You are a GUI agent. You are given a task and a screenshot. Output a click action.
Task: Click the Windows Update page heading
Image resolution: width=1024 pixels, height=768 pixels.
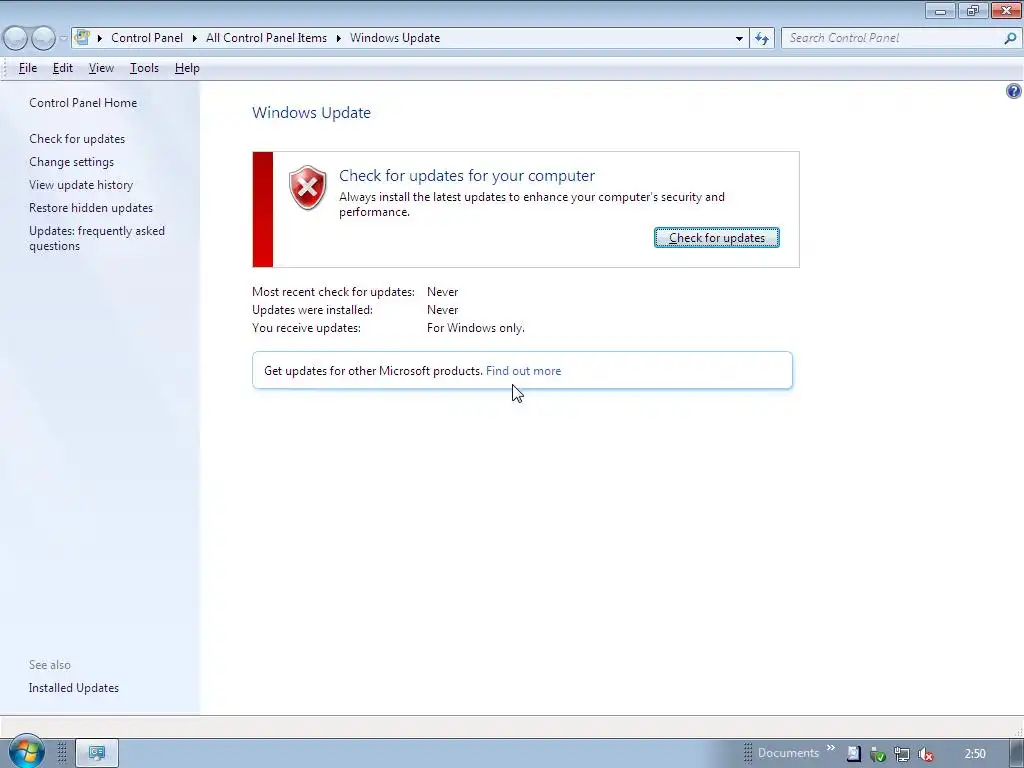312,112
